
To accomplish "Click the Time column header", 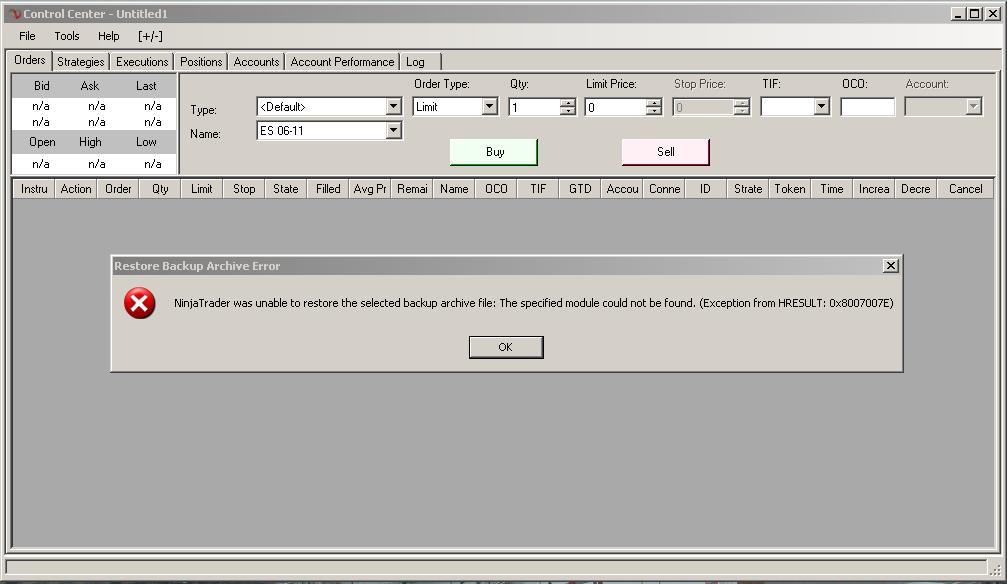I will tap(832, 189).
